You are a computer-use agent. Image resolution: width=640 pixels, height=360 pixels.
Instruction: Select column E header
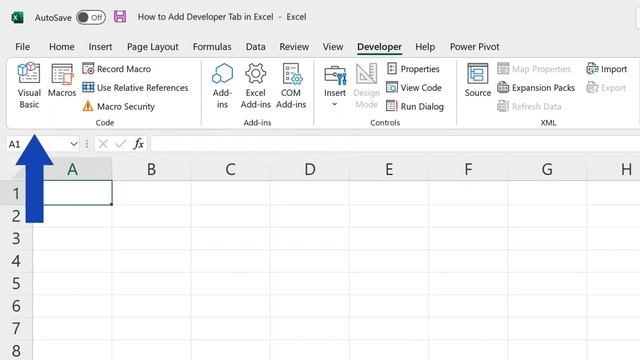pos(389,169)
